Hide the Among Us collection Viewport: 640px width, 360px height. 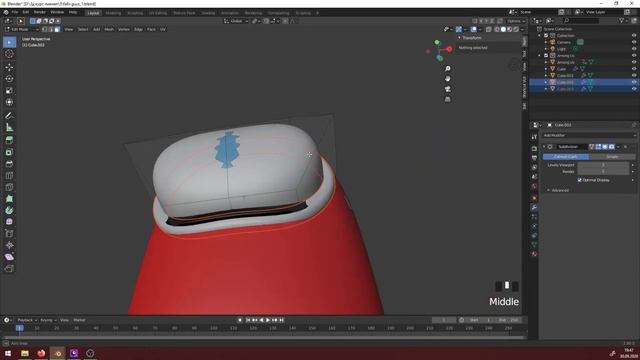click(x=634, y=56)
